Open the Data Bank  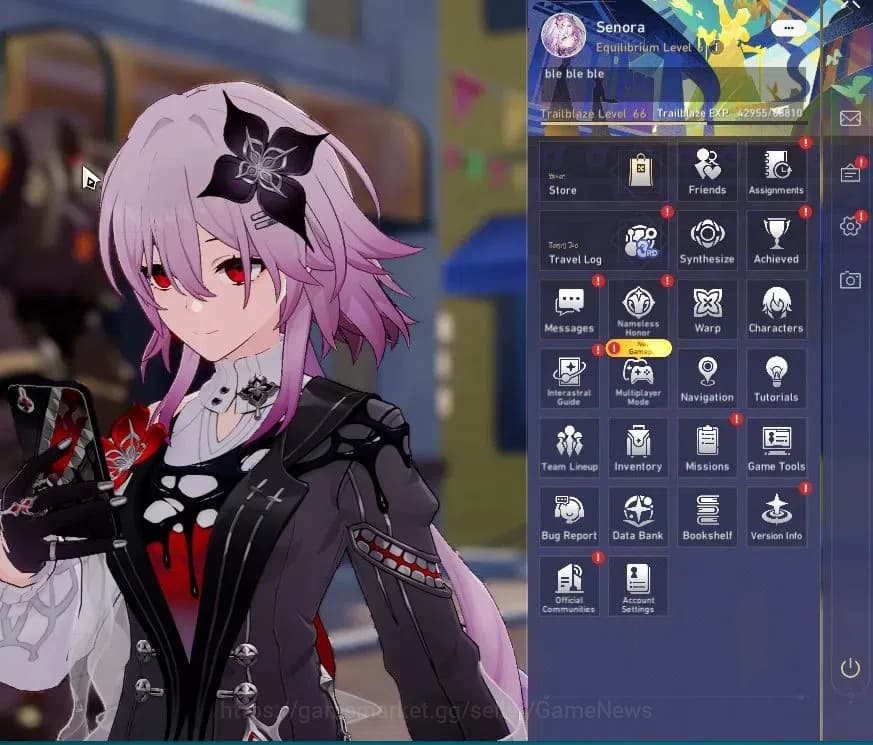(638, 517)
